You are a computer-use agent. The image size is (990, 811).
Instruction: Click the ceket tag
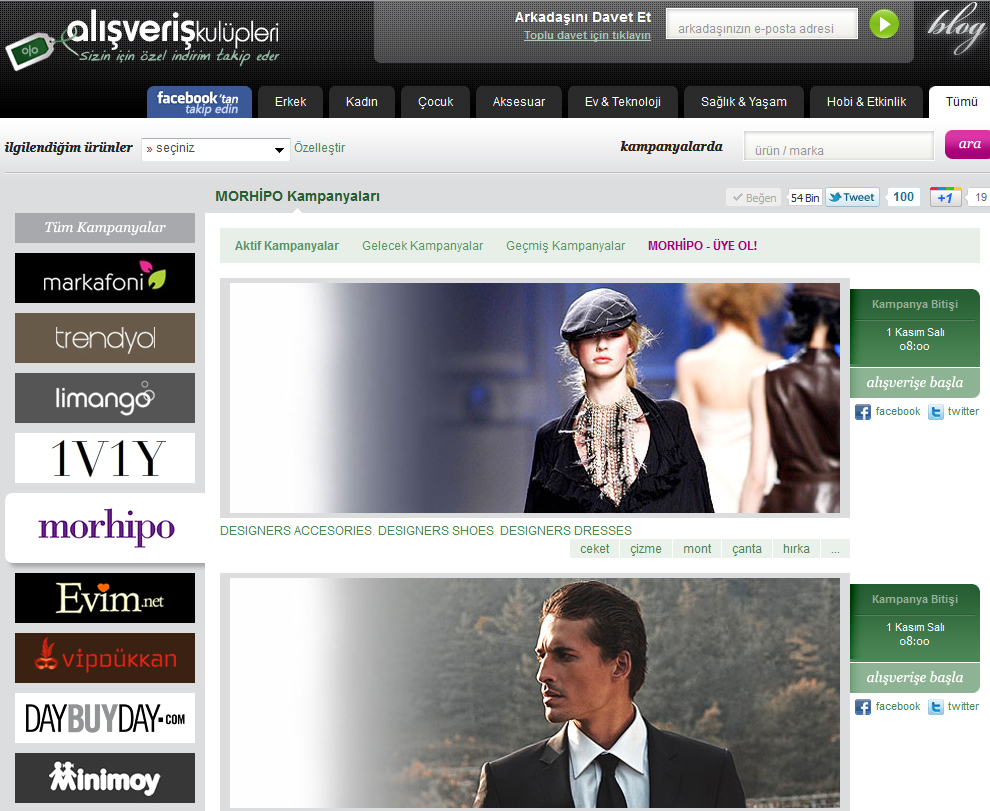595,549
